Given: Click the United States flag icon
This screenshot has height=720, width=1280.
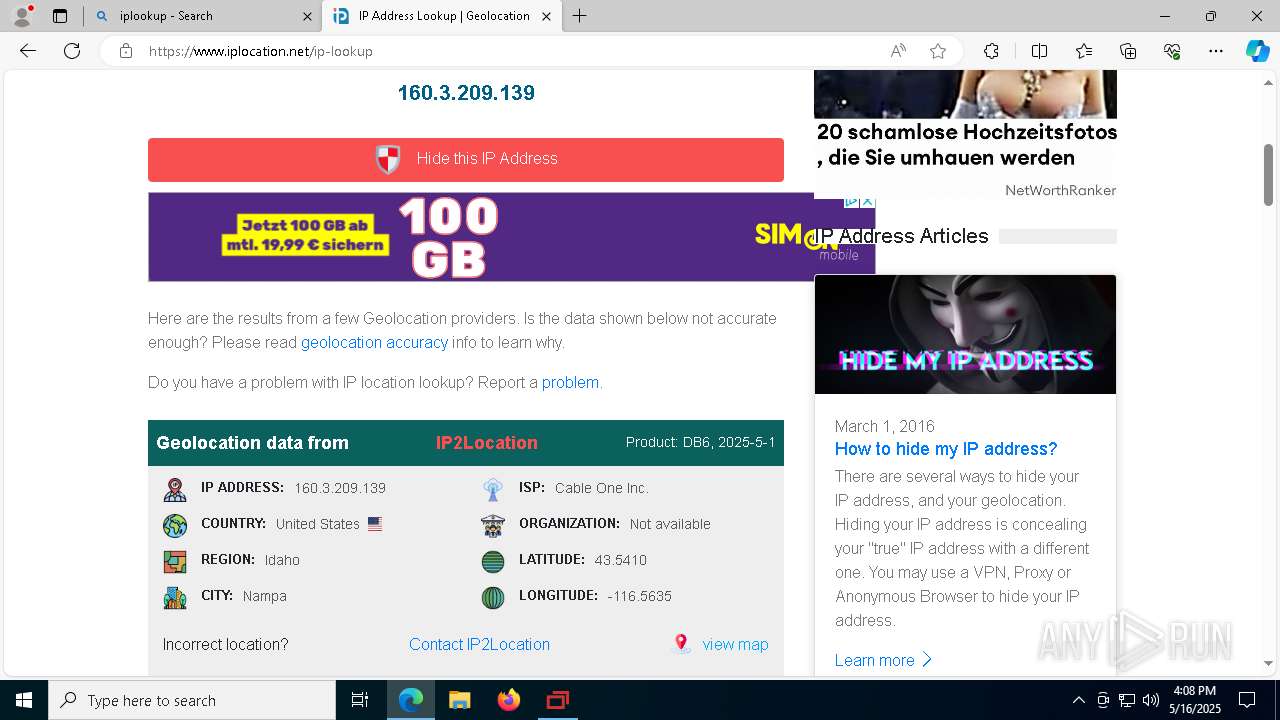Looking at the screenshot, I should [375, 524].
